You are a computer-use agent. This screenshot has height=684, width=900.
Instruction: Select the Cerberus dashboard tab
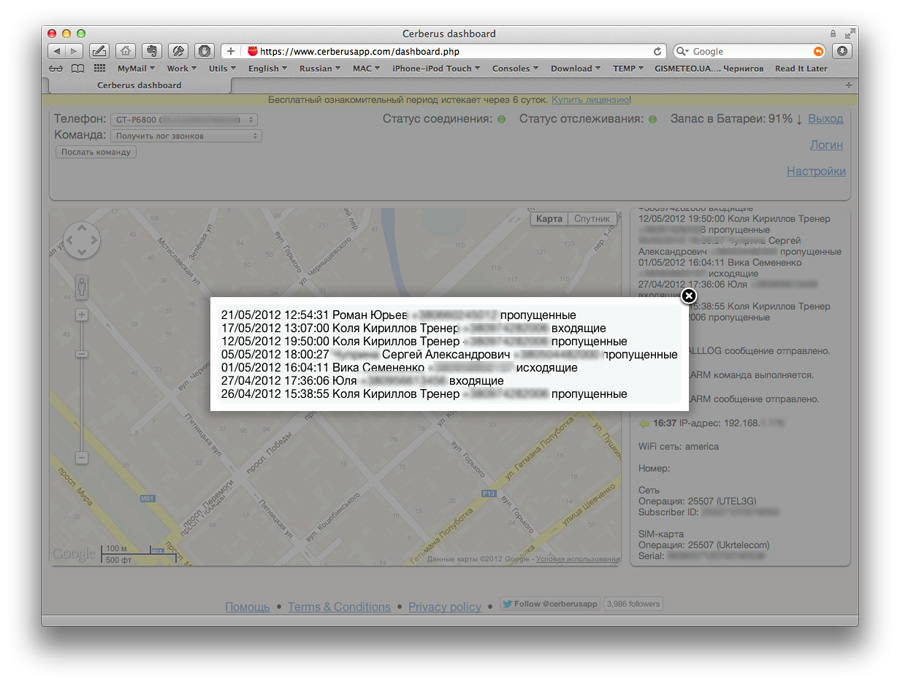(140, 85)
